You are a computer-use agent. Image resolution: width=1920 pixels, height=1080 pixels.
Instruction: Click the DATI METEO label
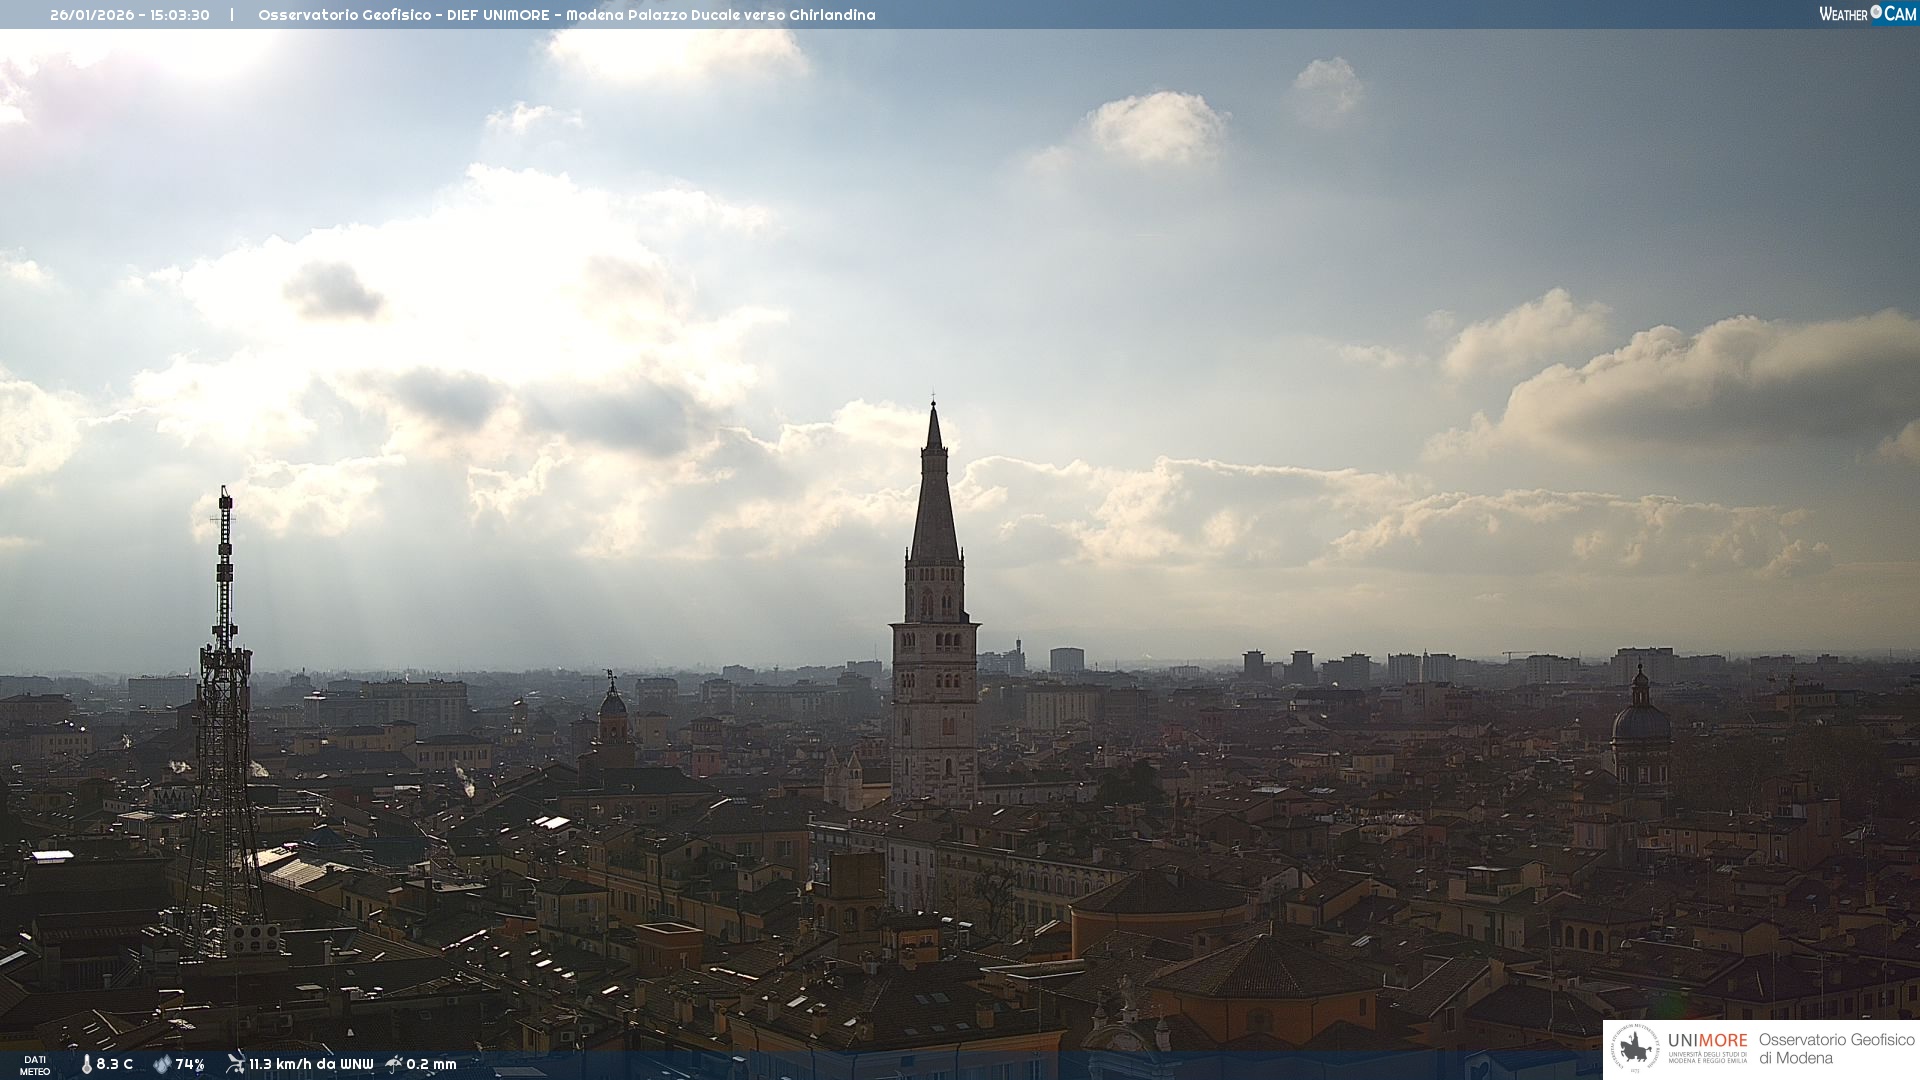coord(35,1065)
